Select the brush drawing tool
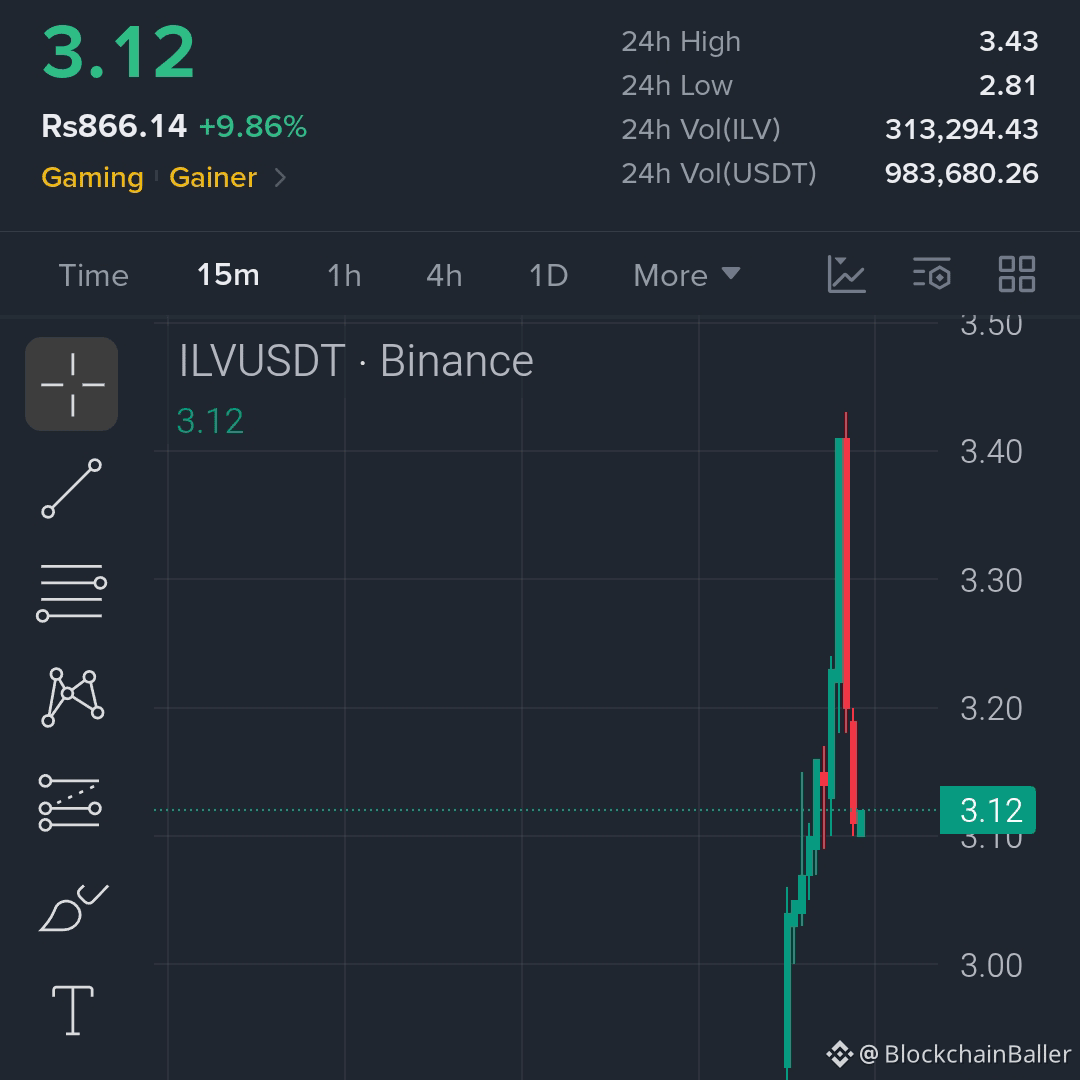The width and height of the screenshot is (1080, 1080). [74, 908]
